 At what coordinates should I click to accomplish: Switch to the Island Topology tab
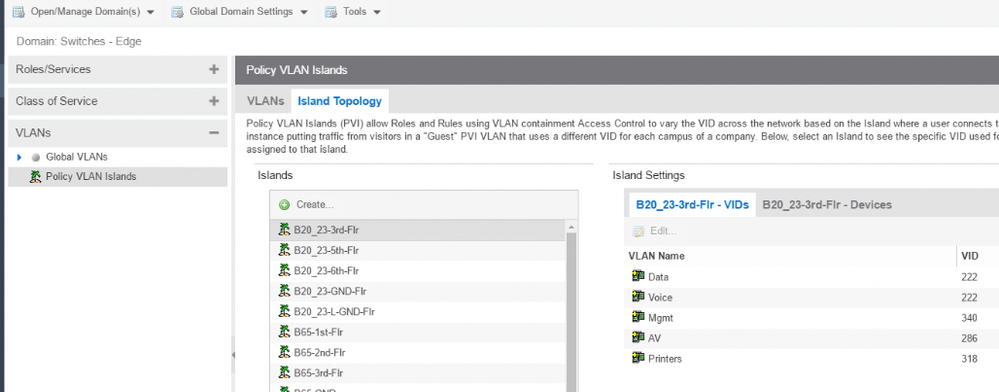pyautogui.click(x=340, y=101)
